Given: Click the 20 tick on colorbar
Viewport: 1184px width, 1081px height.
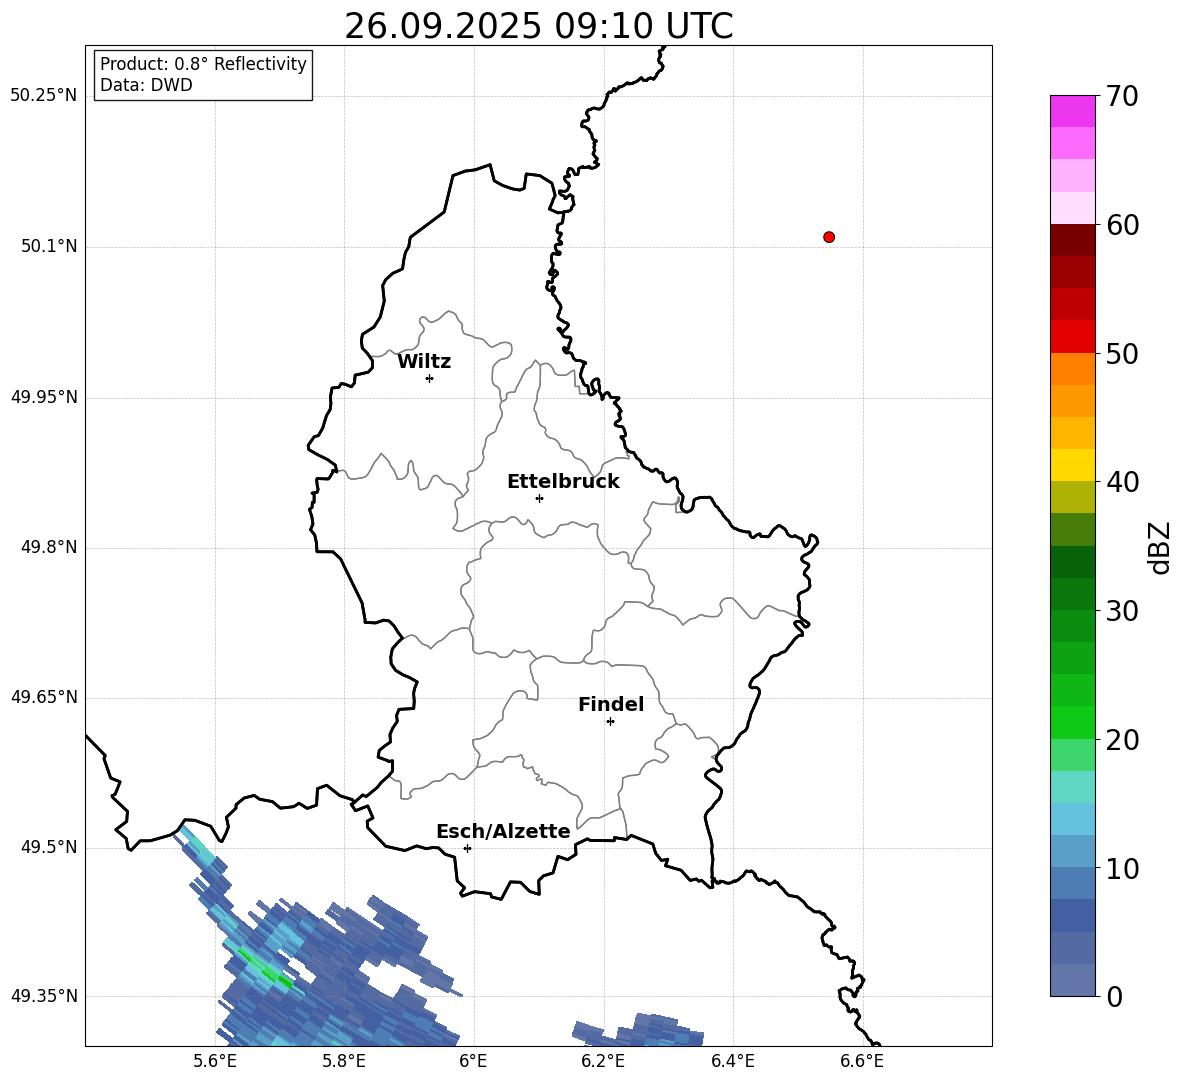Looking at the screenshot, I should click(x=1122, y=740).
